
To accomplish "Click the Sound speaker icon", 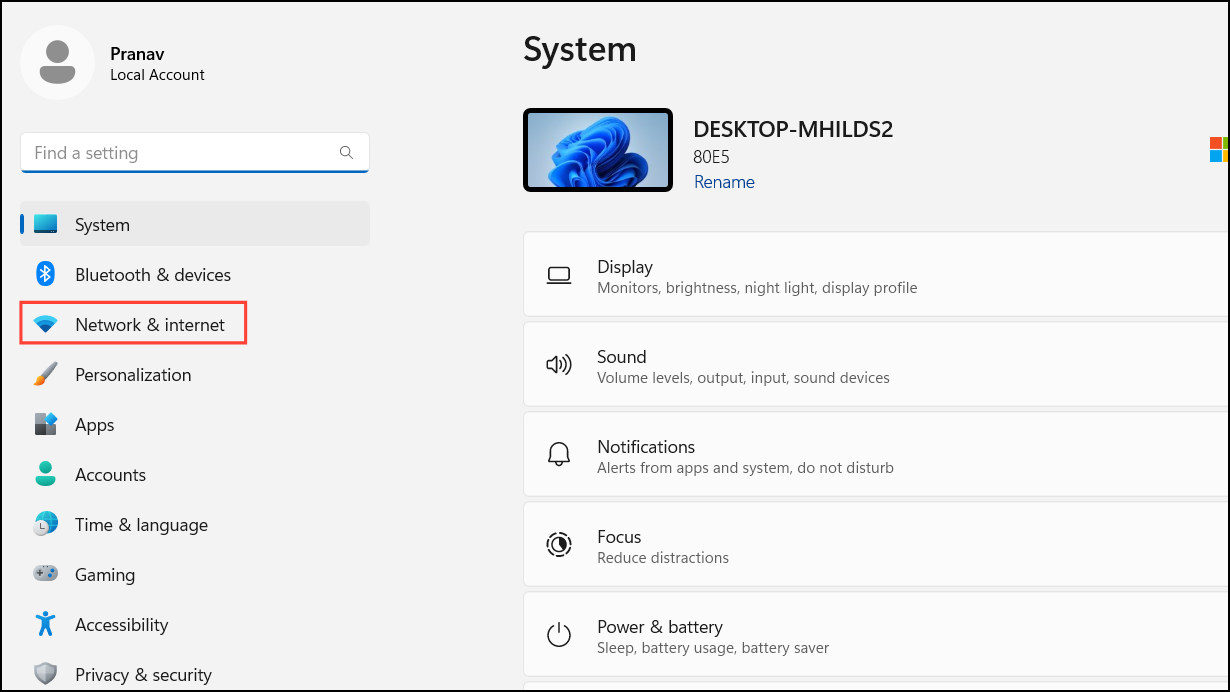I will click(x=558, y=366).
